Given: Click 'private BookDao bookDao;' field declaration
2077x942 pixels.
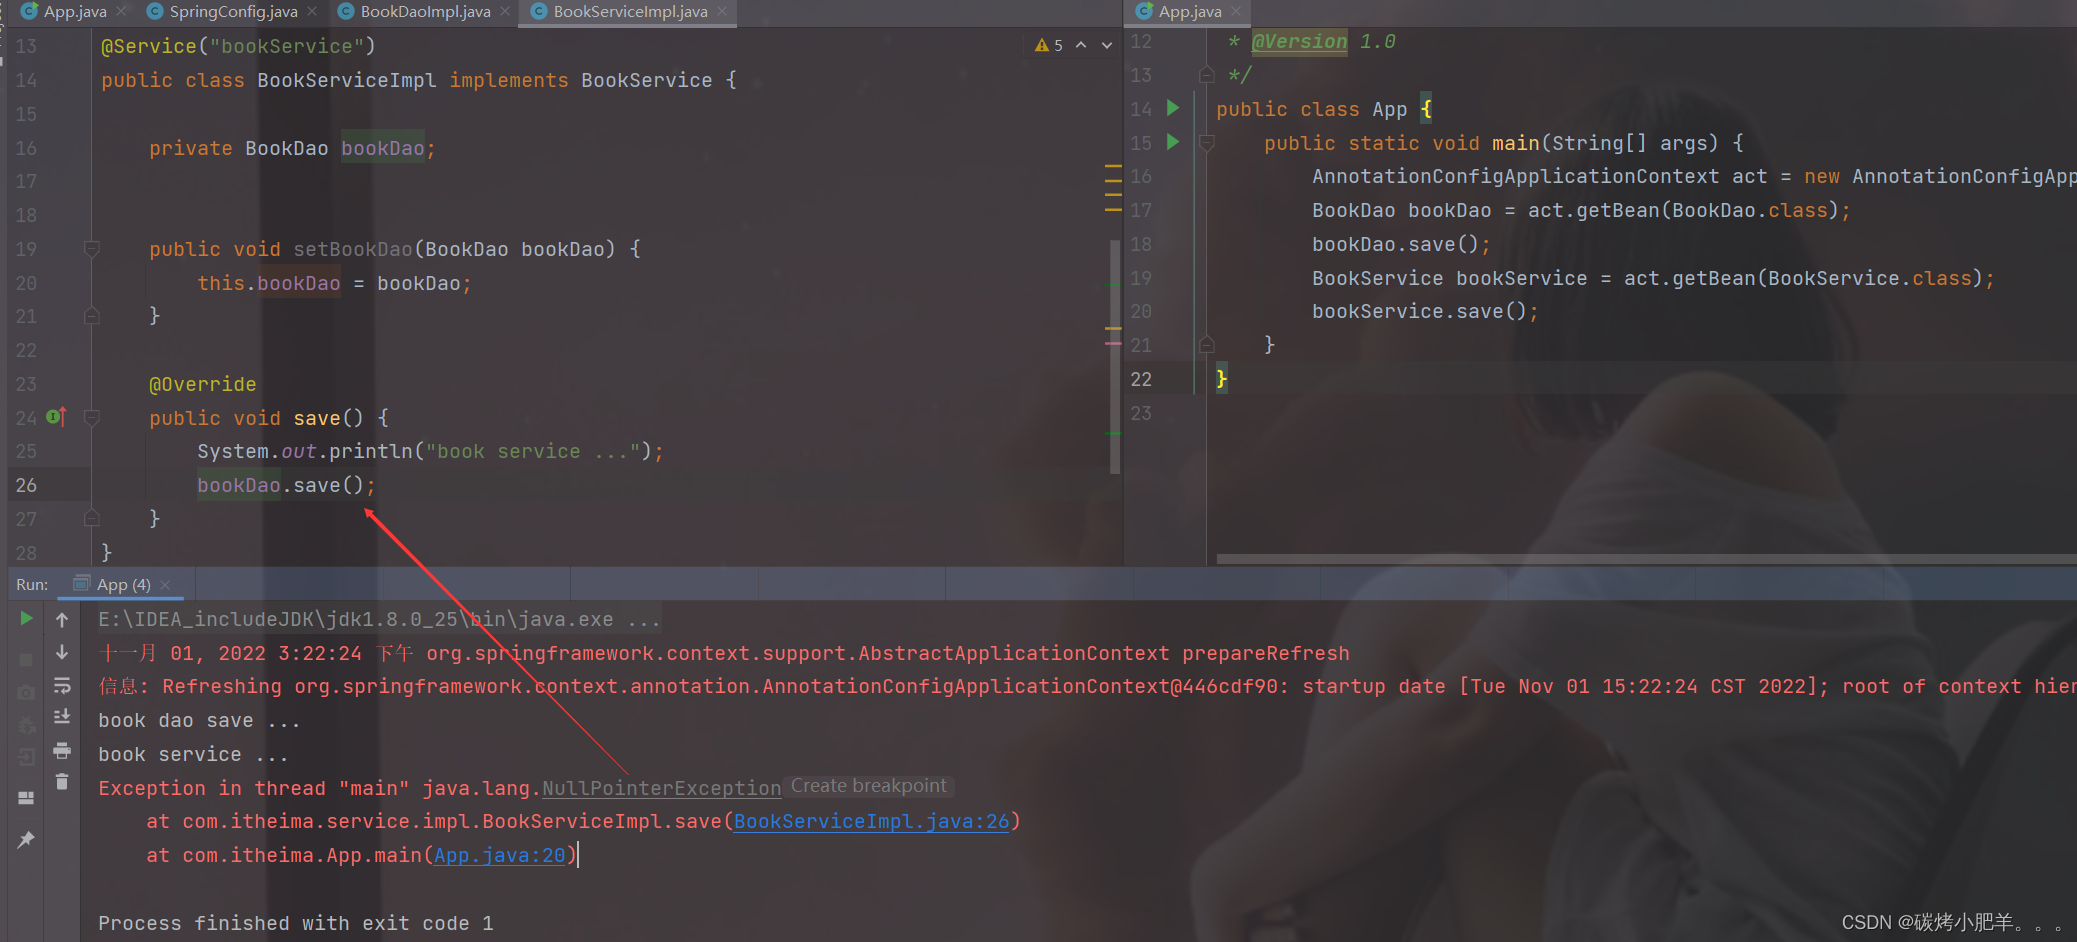Looking at the screenshot, I should click(292, 148).
